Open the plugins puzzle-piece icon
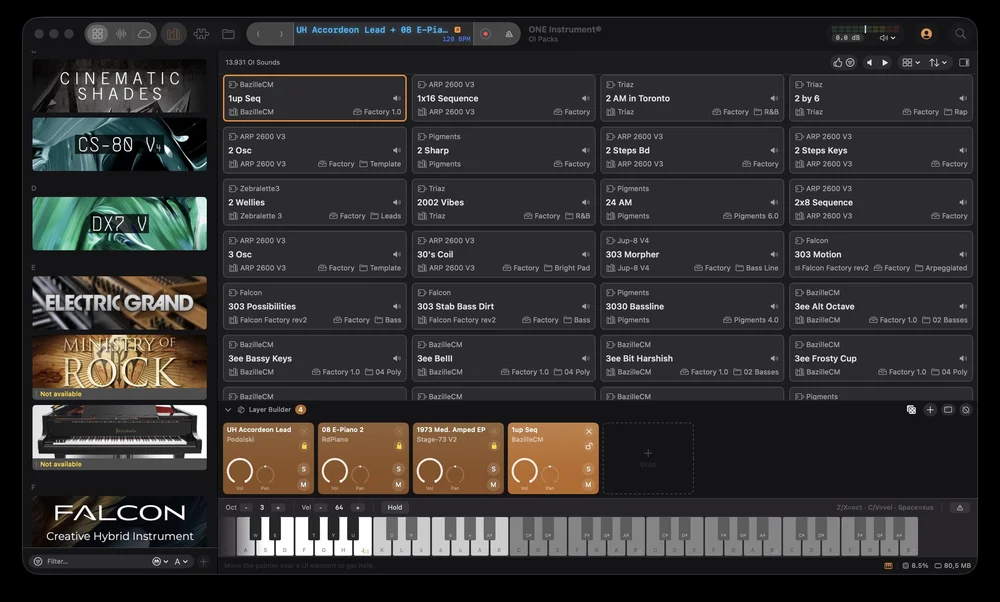The height and width of the screenshot is (602, 1000). point(202,34)
